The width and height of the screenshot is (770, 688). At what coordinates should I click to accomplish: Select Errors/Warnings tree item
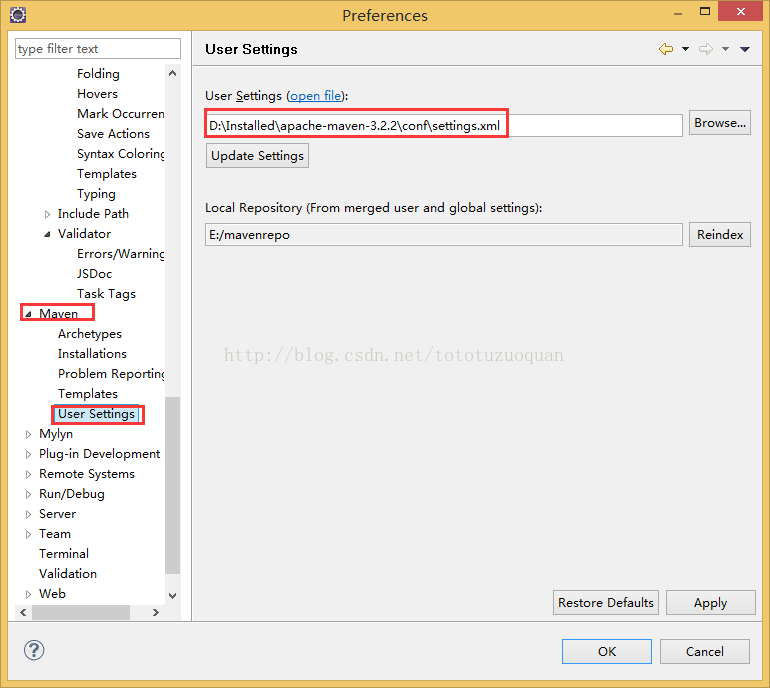120,254
